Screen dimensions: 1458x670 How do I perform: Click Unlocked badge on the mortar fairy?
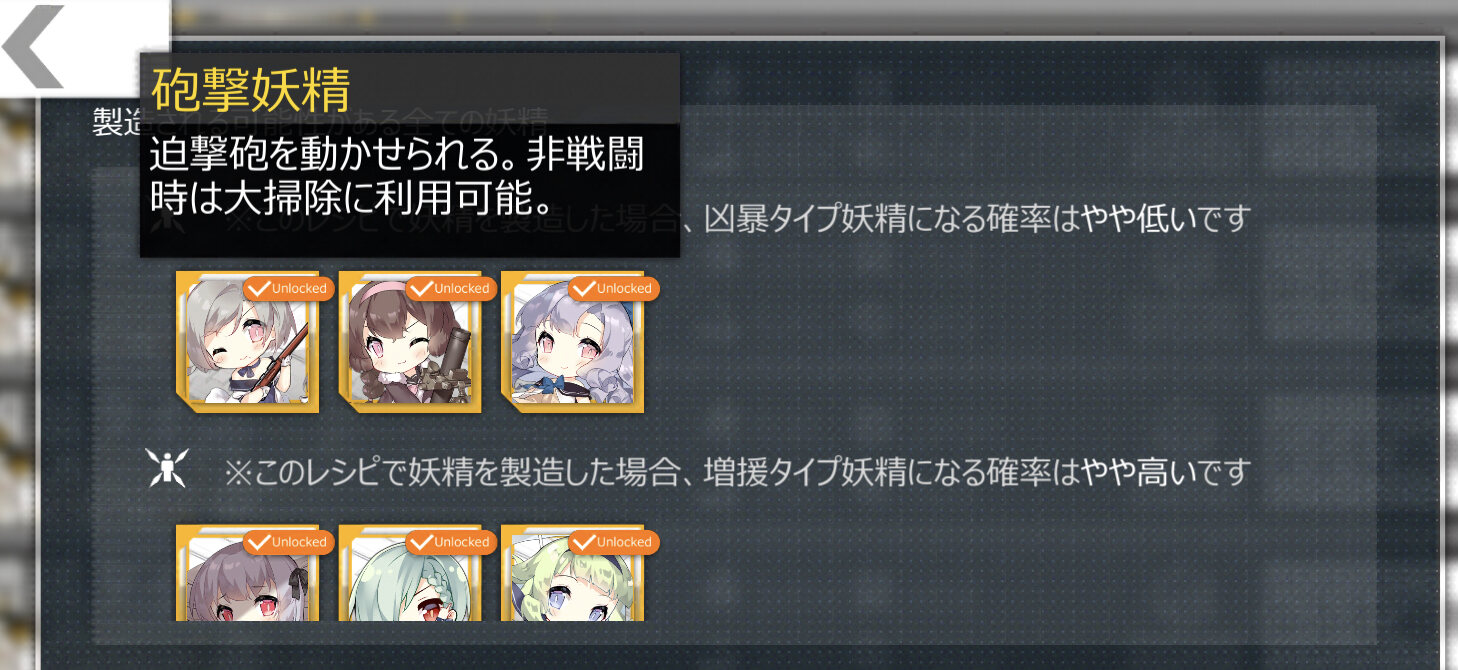click(x=450, y=288)
